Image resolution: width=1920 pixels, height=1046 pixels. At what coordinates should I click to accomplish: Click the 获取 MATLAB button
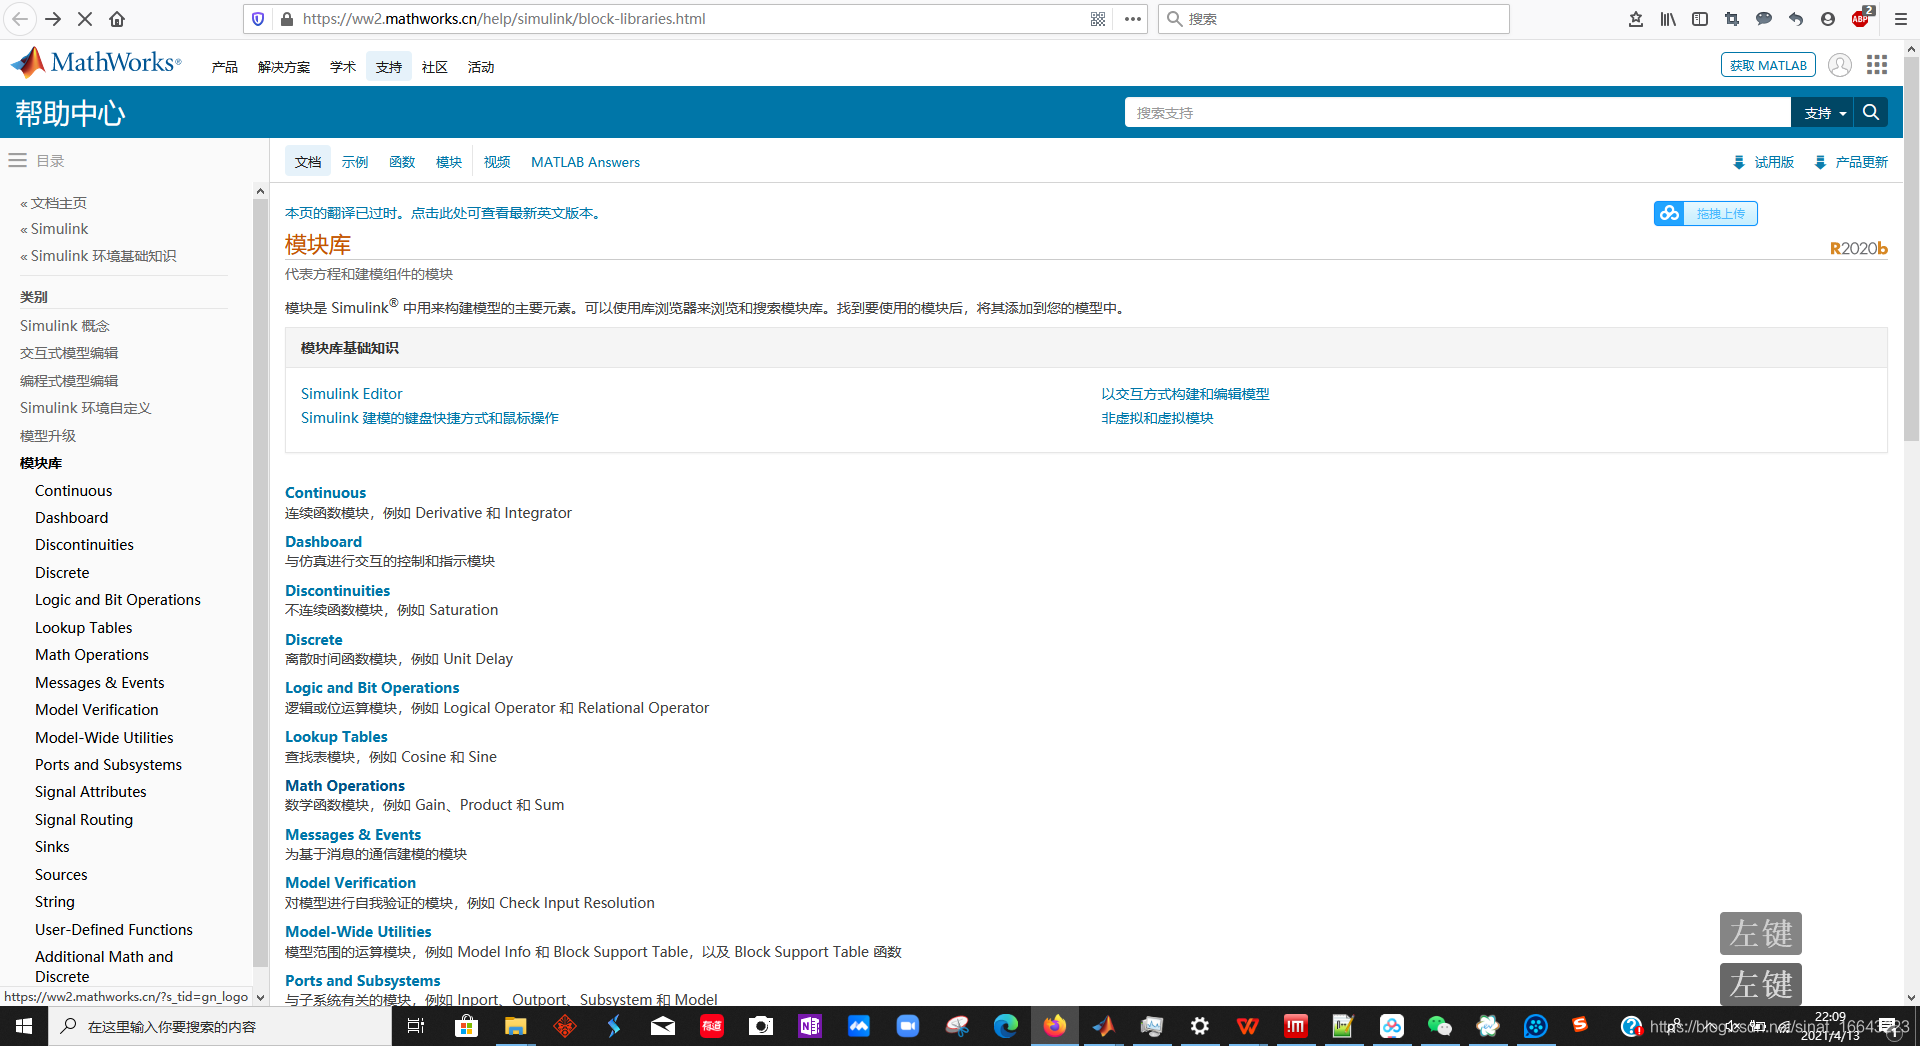1768,65
